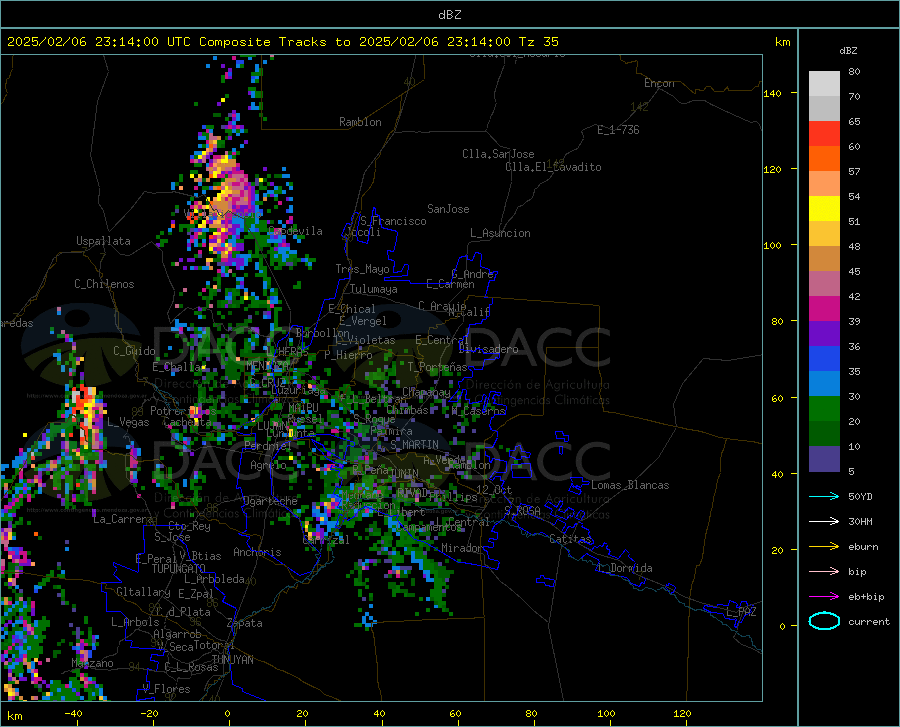
Task: Click the Lomas_Blancas place label
Action: pos(630,485)
